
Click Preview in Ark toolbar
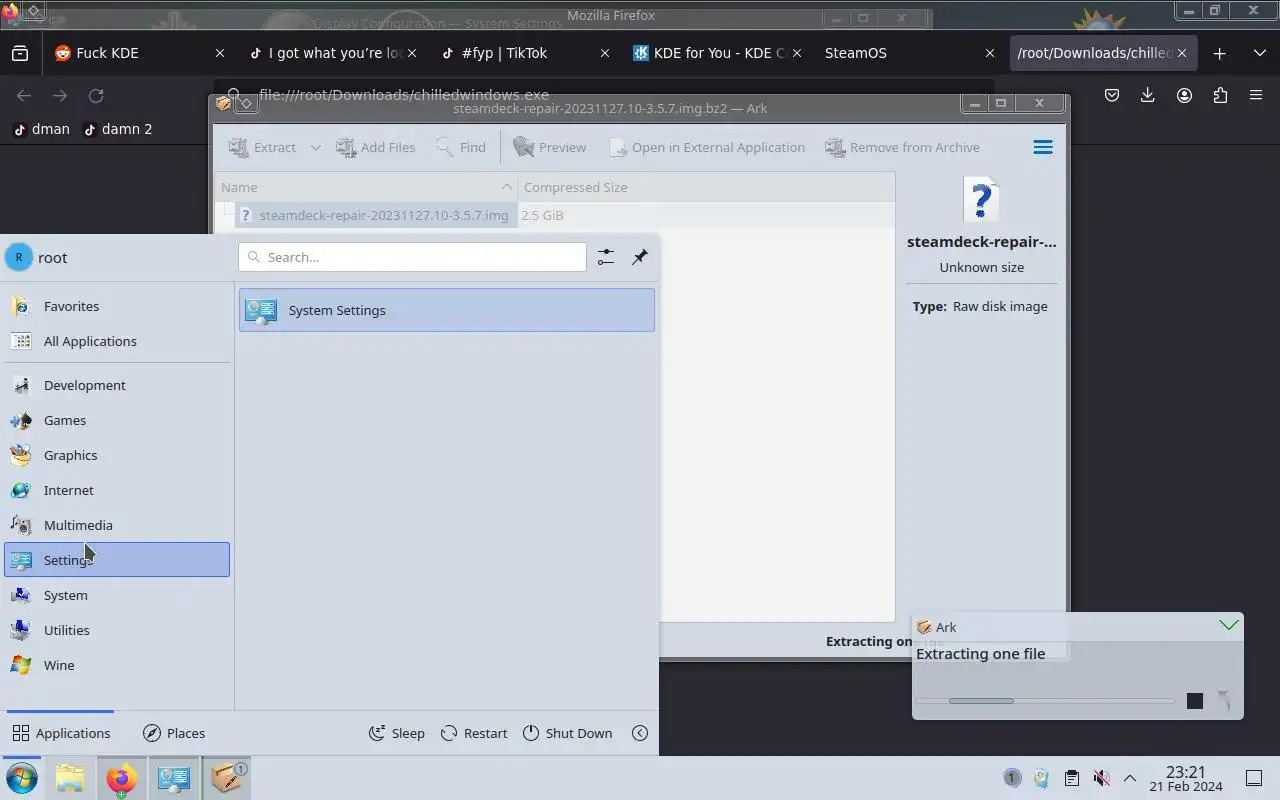pyautogui.click(x=550, y=147)
